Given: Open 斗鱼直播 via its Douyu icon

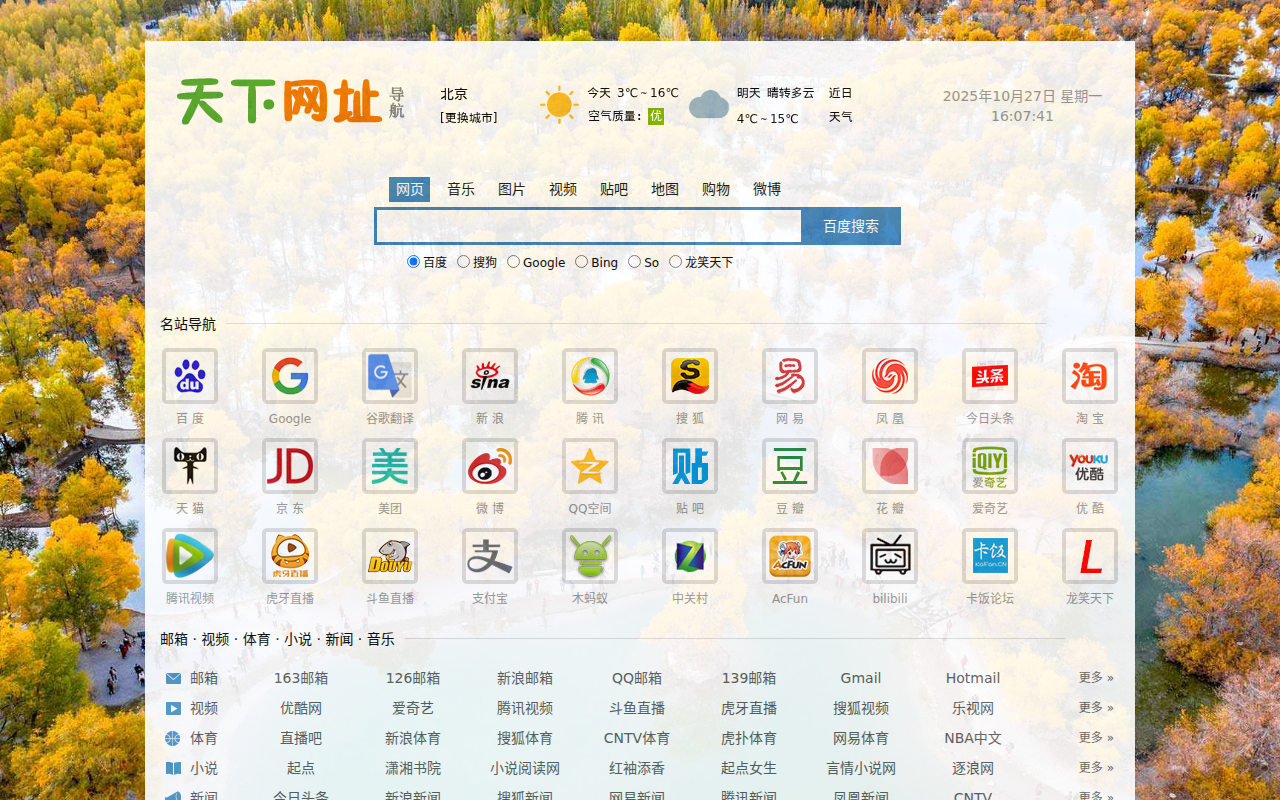Looking at the screenshot, I should click(x=389, y=556).
